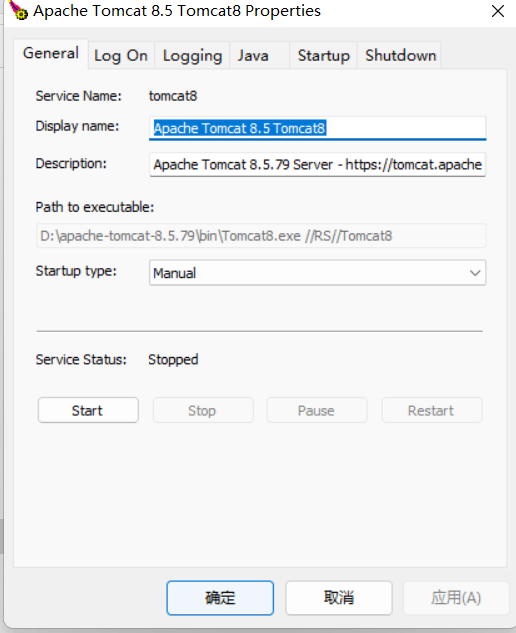Open the Log On tab
The width and height of the screenshot is (516, 633).
point(121,56)
